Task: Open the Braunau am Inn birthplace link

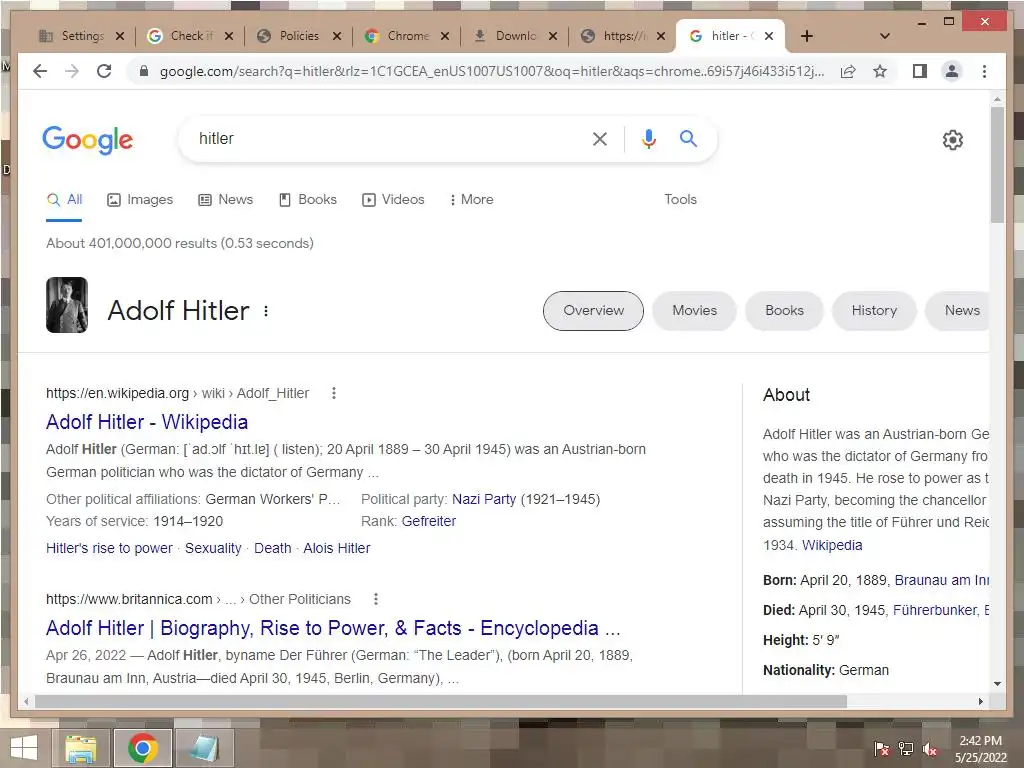Action: click(x=941, y=580)
